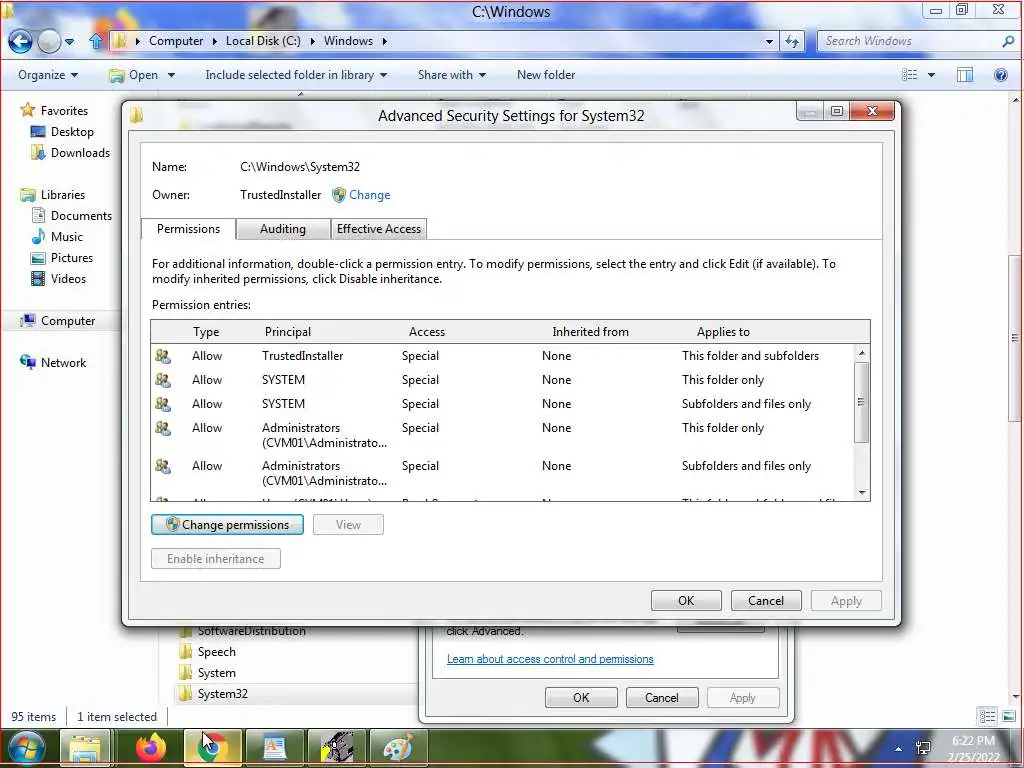Image resolution: width=1024 pixels, height=768 pixels.
Task: Click Cancel in the background Properties dialog
Action: (662, 697)
